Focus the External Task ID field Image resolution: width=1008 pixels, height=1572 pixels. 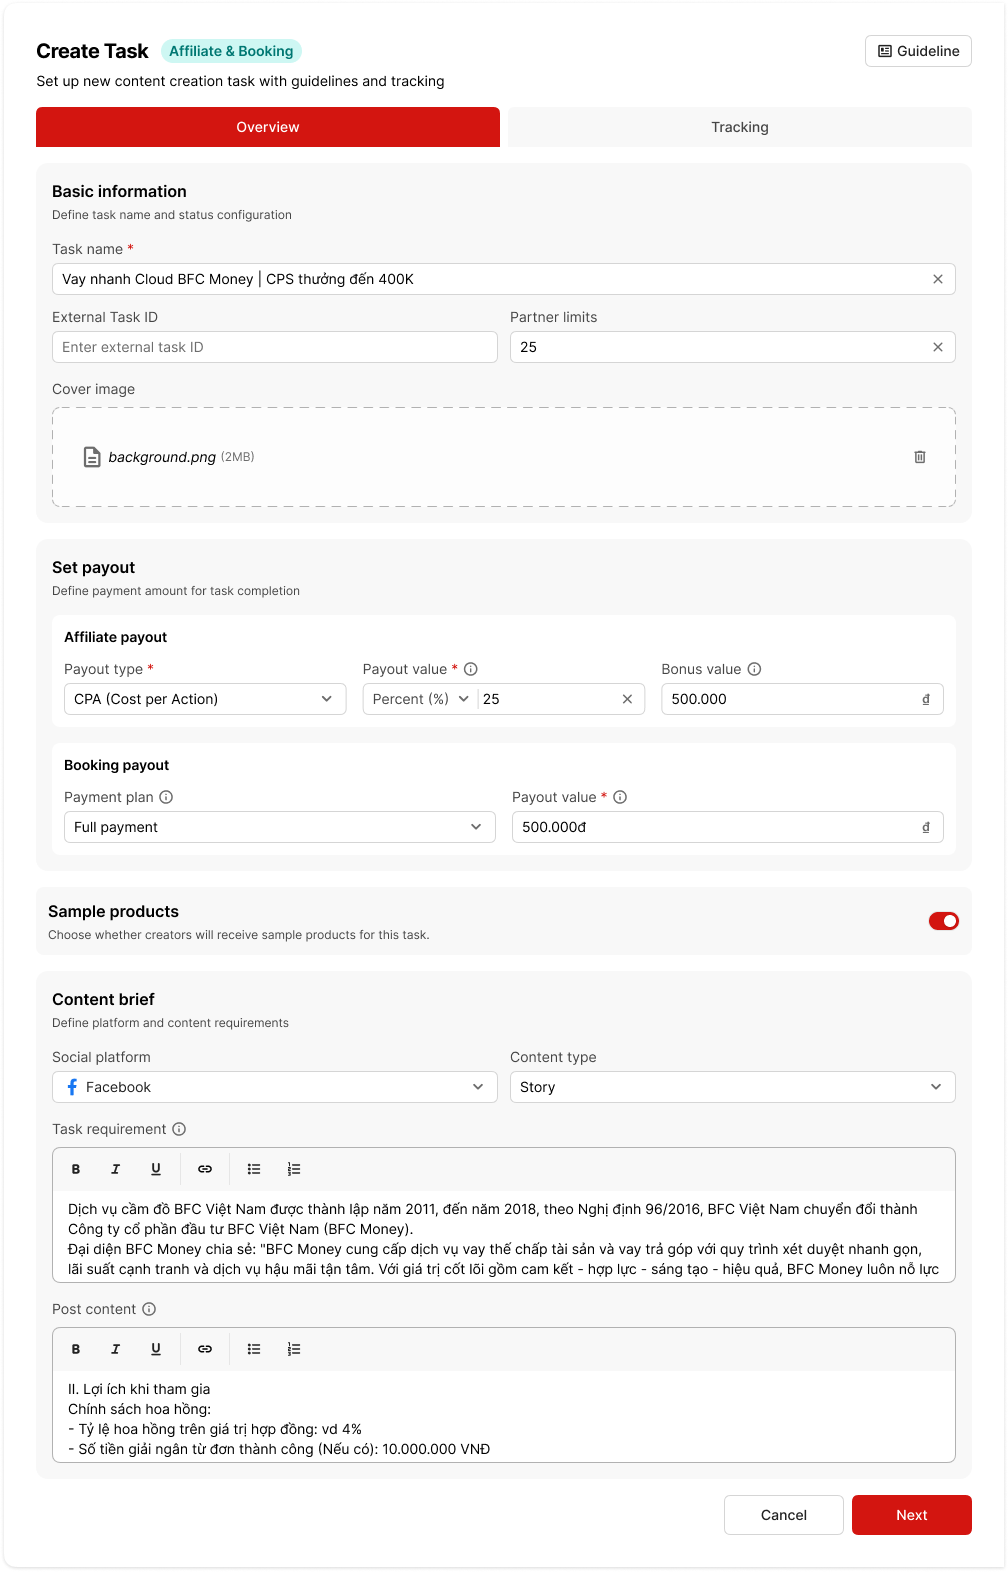point(274,347)
